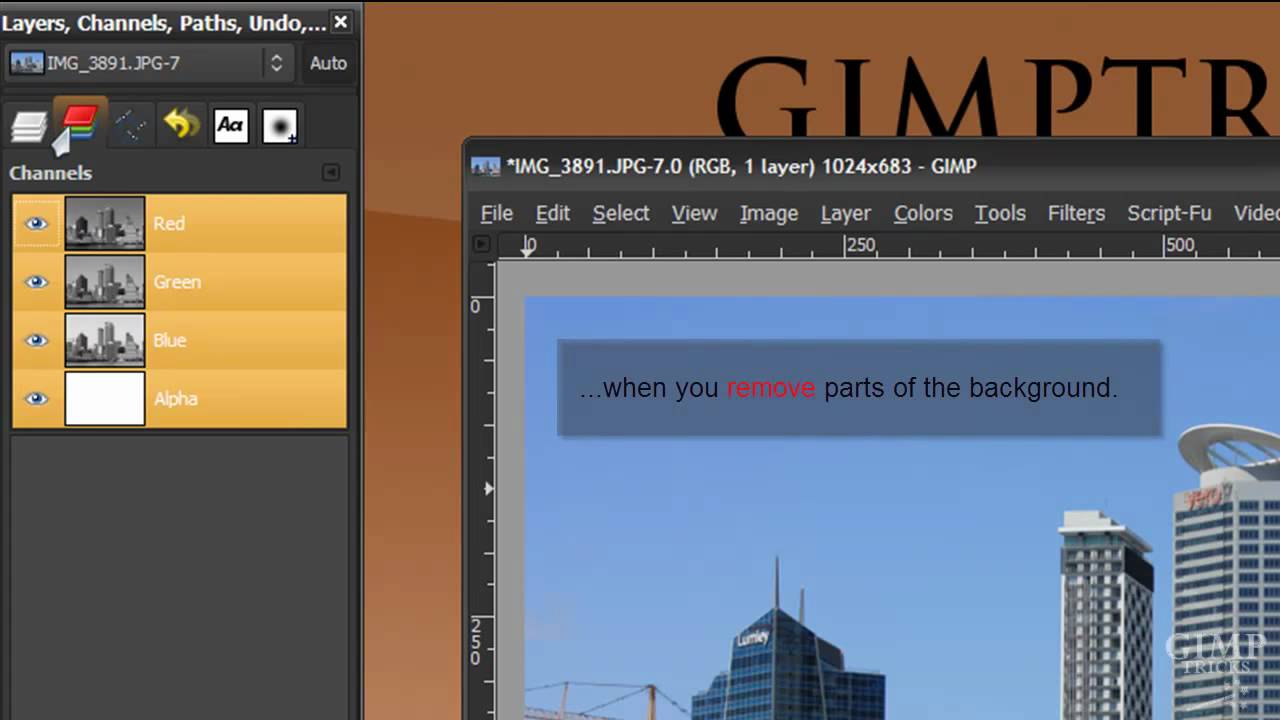Screen dimensions: 1280x720
Task: Toggle visibility of the Alpha channel
Action: coord(37,398)
